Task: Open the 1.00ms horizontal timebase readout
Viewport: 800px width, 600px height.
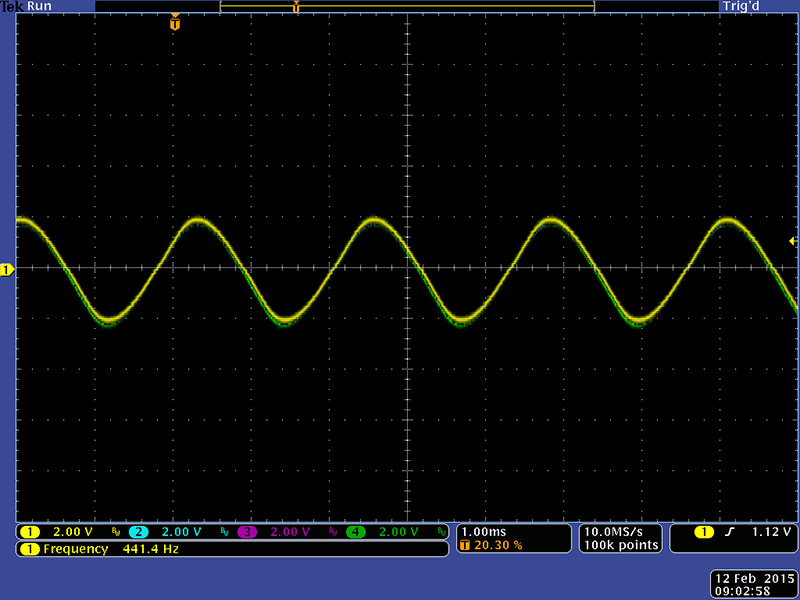Action: tap(484, 531)
